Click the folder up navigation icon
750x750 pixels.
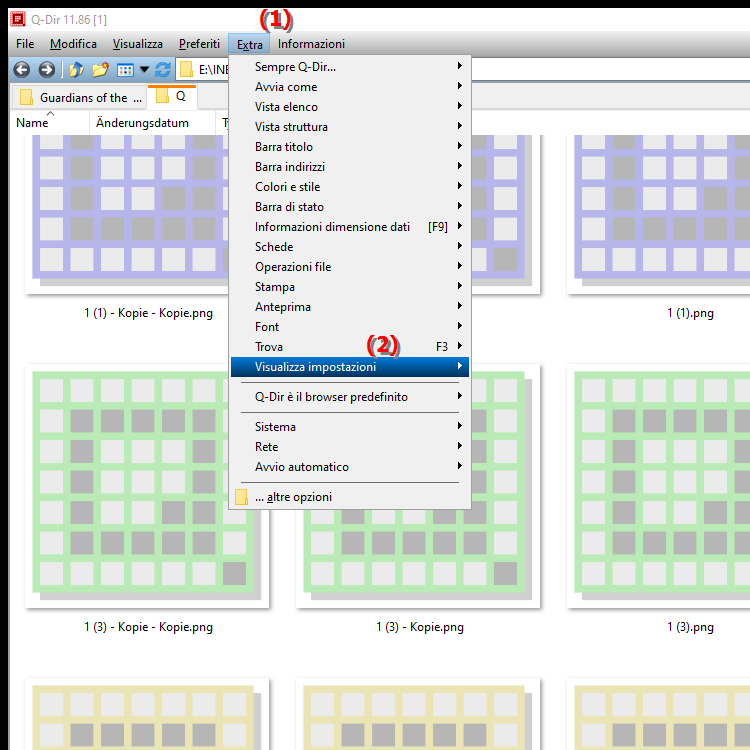pyautogui.click(x=77, y=70)
